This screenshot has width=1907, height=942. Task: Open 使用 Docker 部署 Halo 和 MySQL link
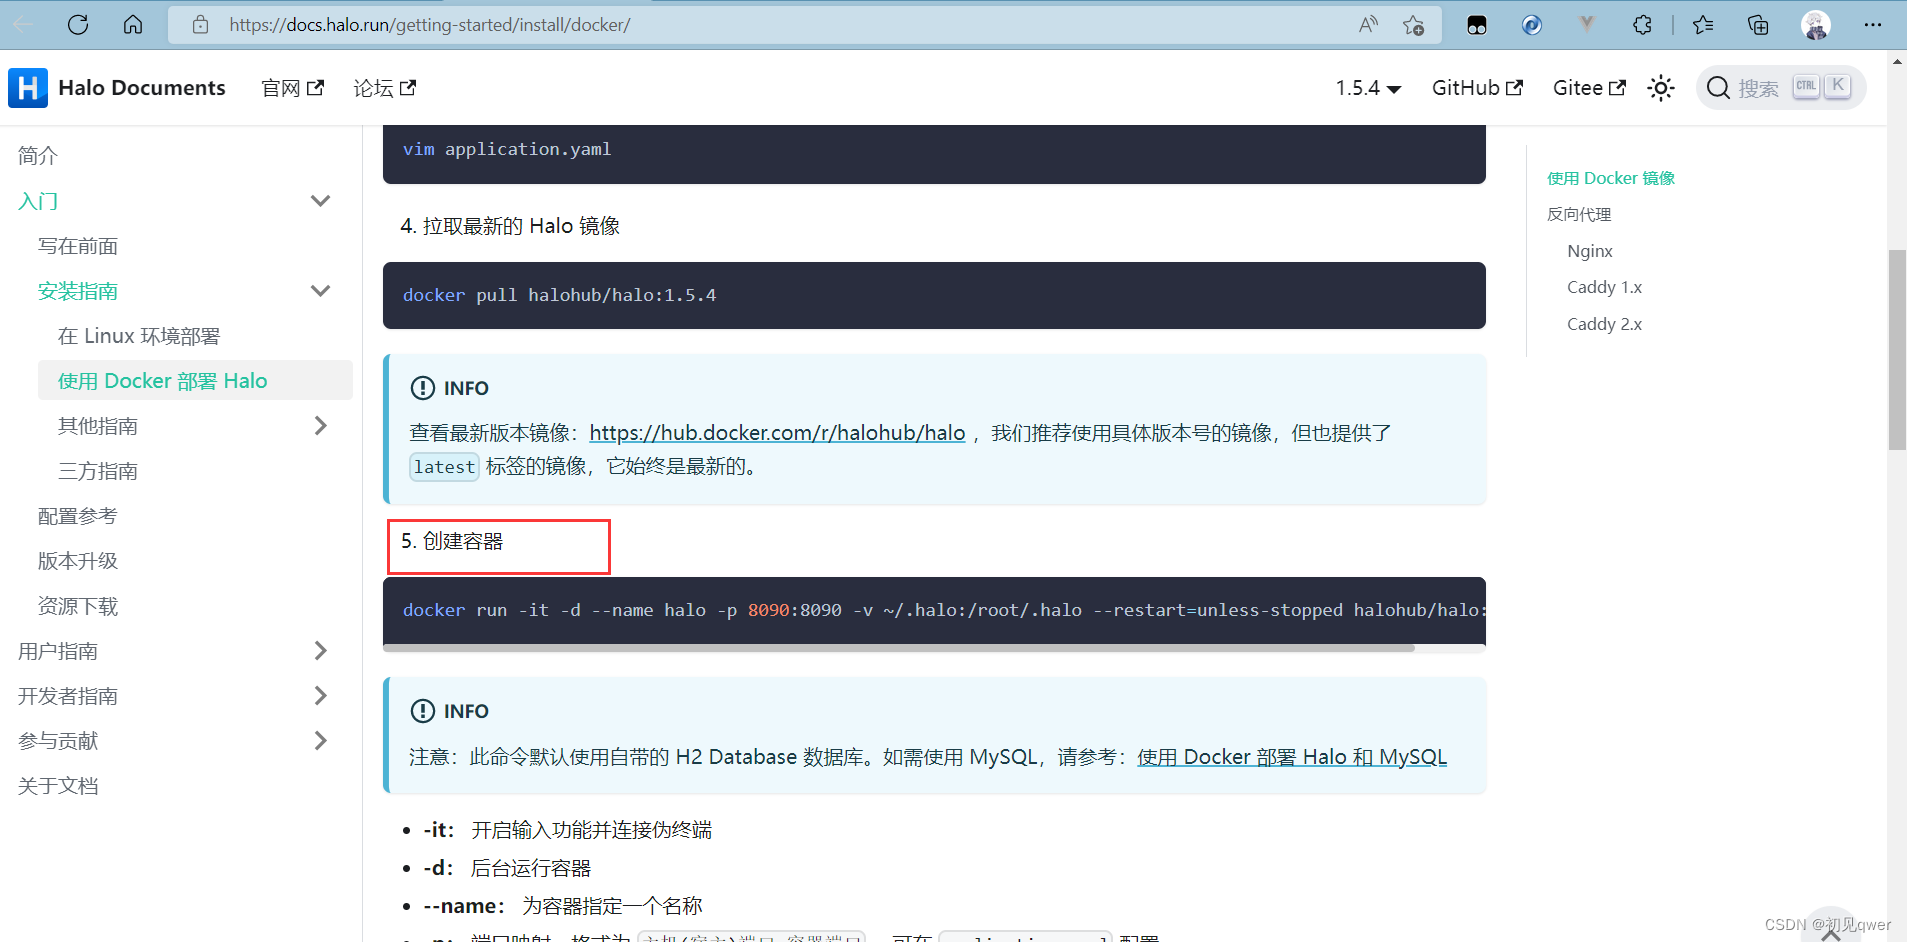tap(1292, 757)
